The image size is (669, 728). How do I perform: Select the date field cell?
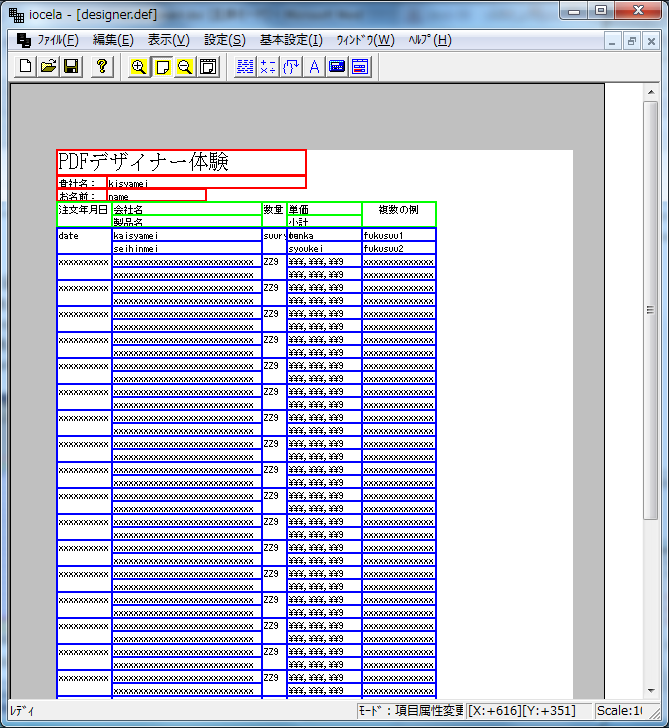click(84, 241)
